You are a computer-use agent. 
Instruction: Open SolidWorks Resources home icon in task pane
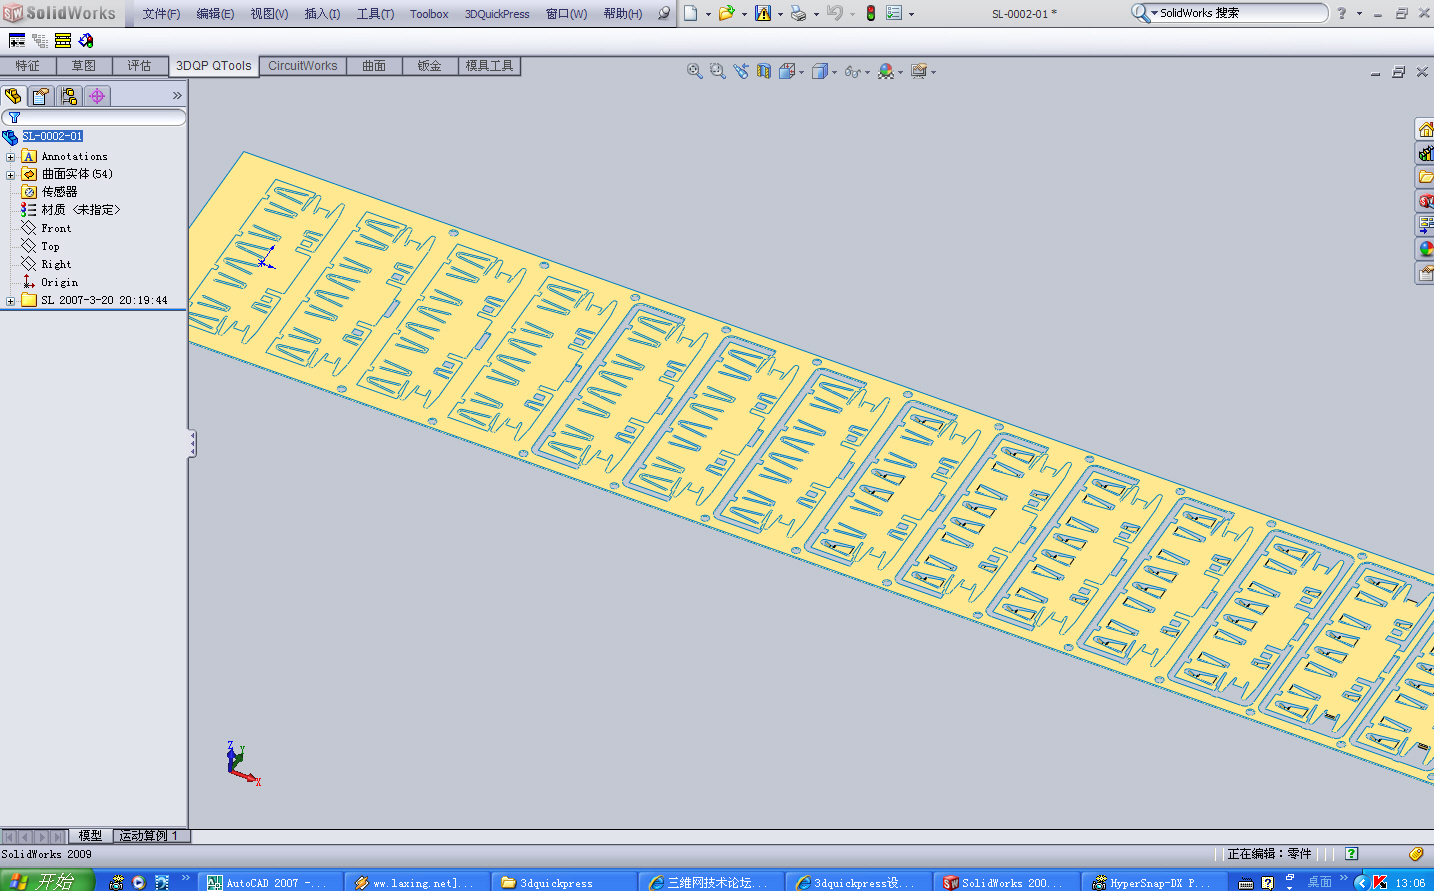coord(1426,129)
